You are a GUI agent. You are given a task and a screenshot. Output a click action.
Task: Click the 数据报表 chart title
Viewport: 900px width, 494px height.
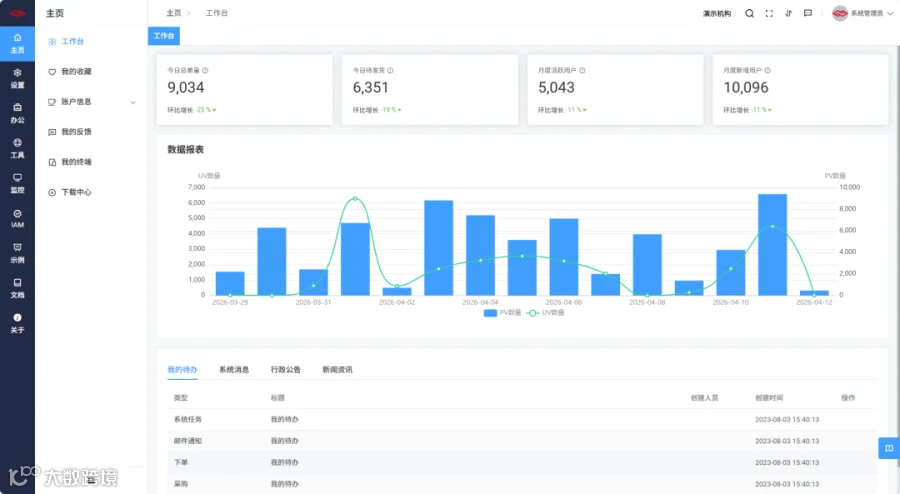click(x=185, y=149)
